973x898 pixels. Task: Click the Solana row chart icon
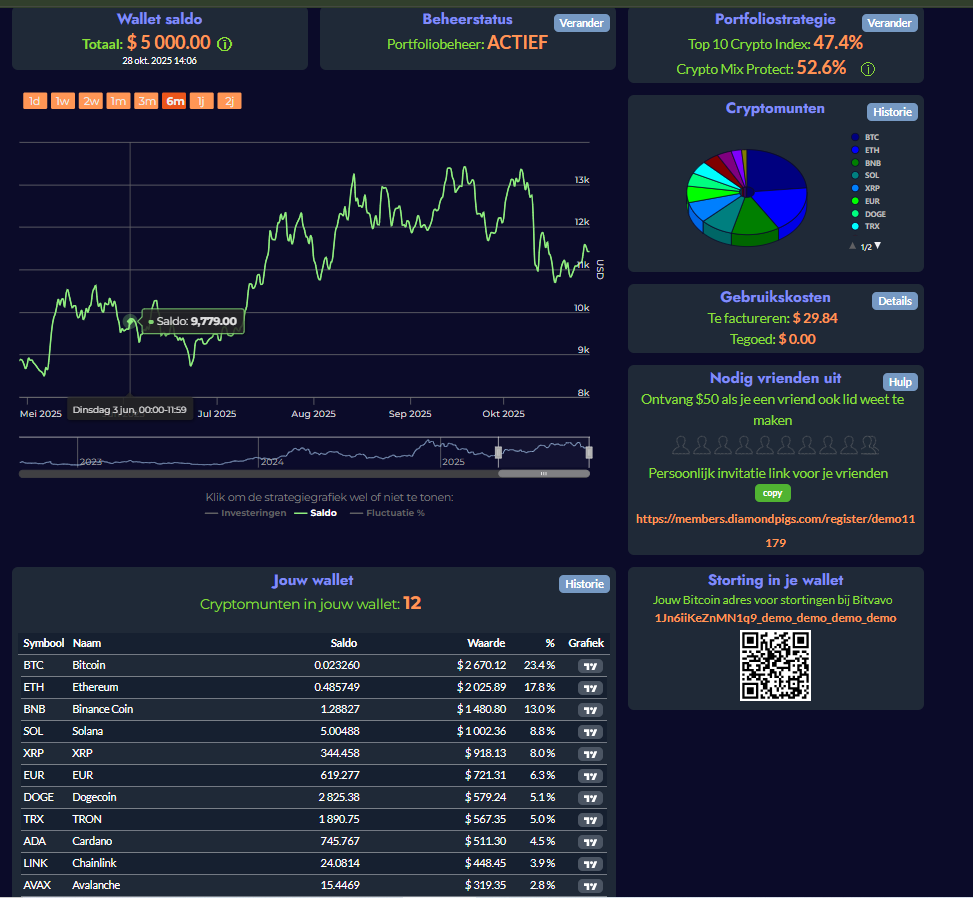(590, 732)
